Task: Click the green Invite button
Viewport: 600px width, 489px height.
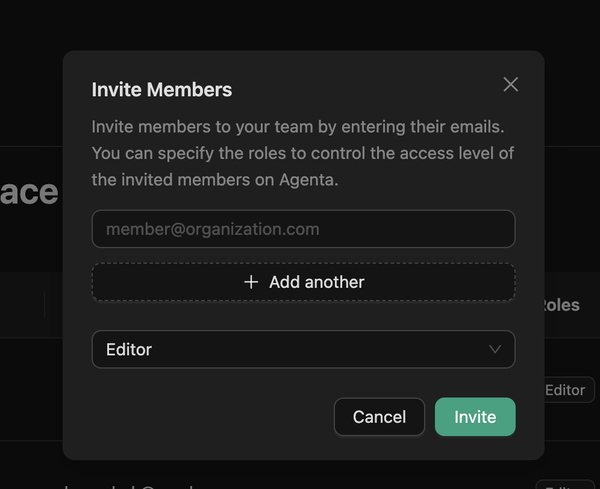Action: 475,417
